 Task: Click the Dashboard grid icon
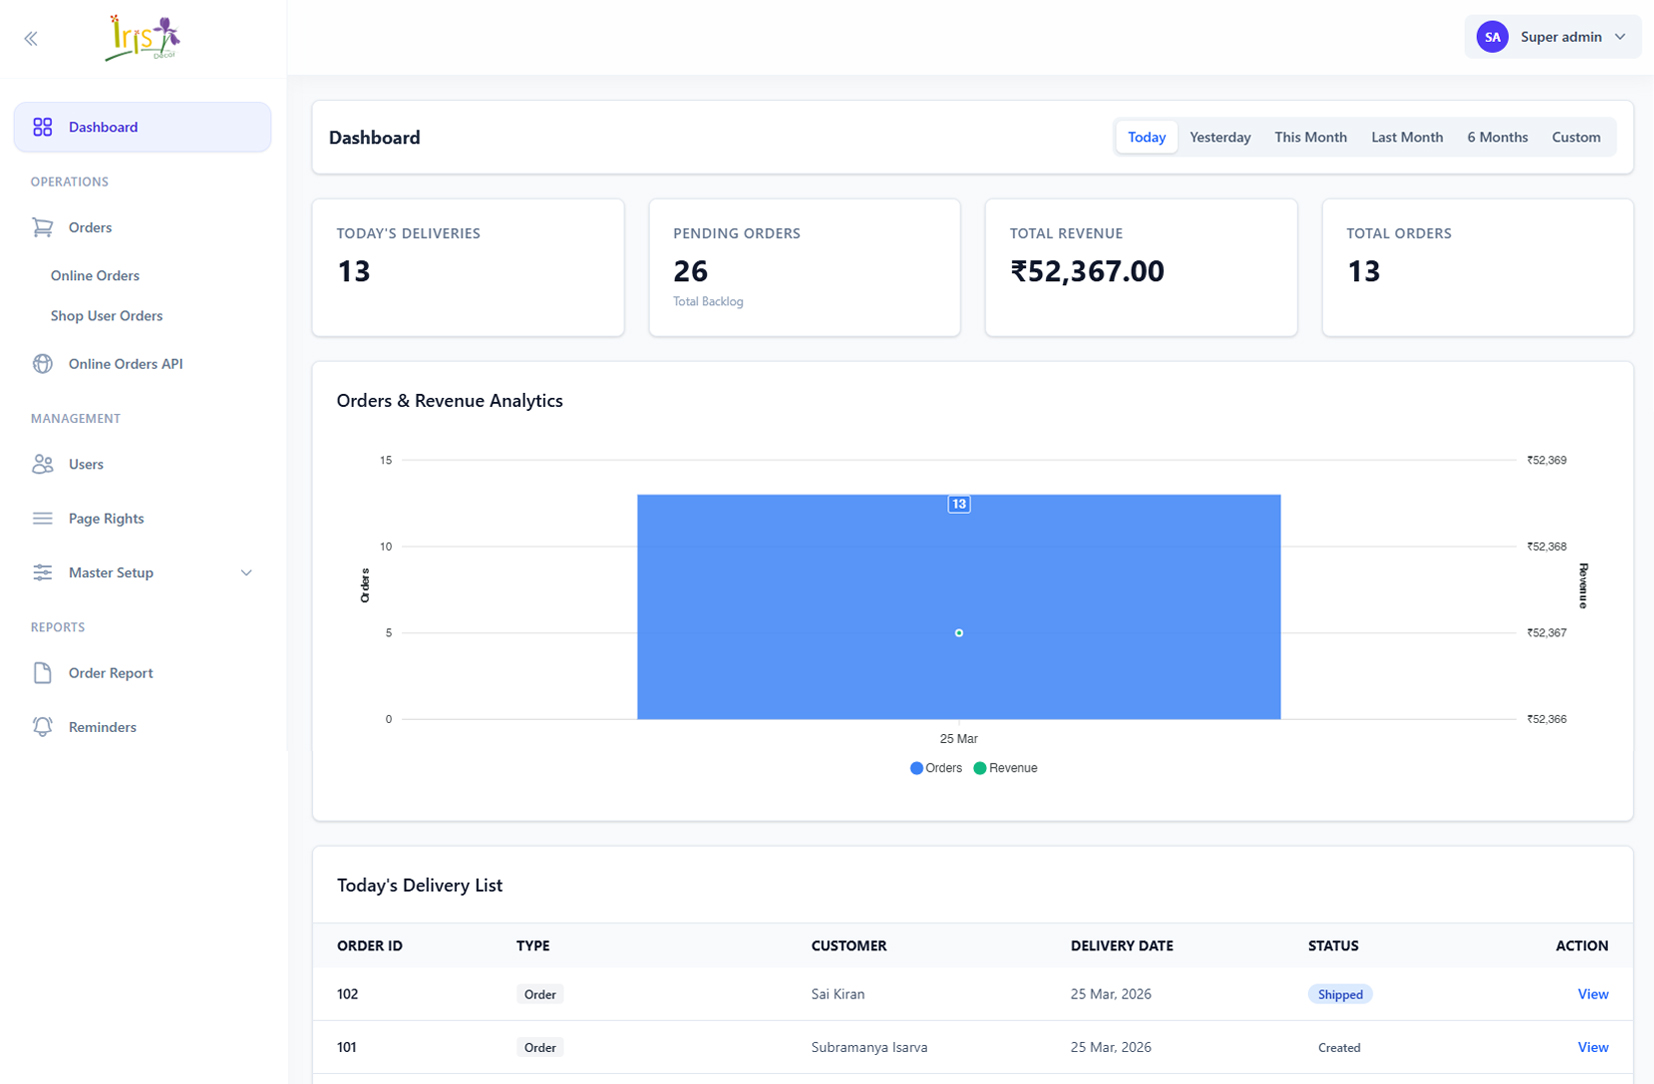coord(42,127)
